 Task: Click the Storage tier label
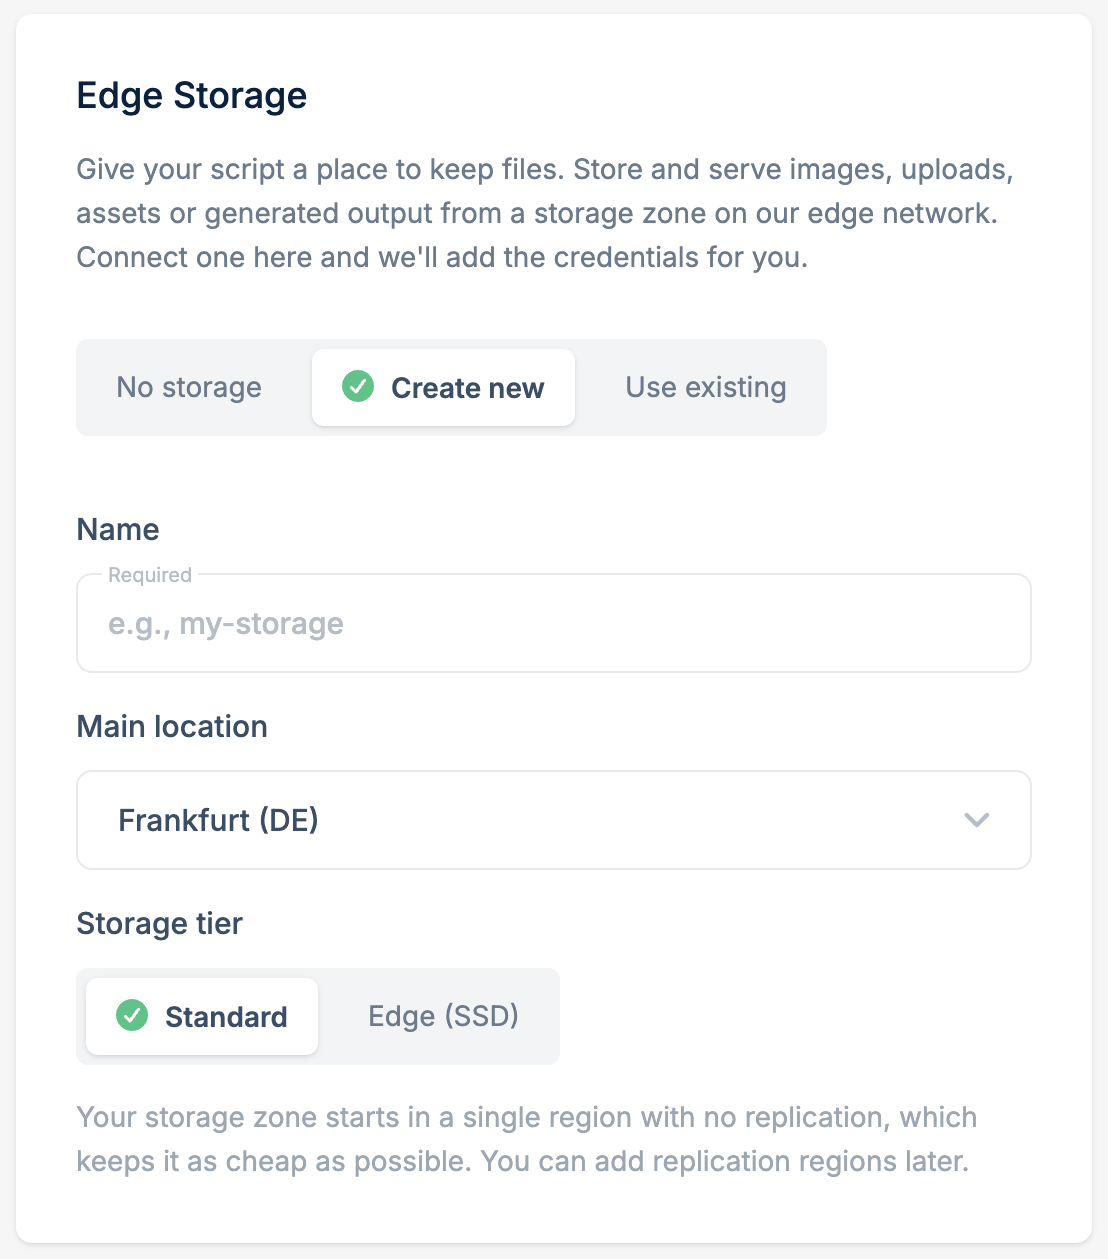[x=160, y=923]
